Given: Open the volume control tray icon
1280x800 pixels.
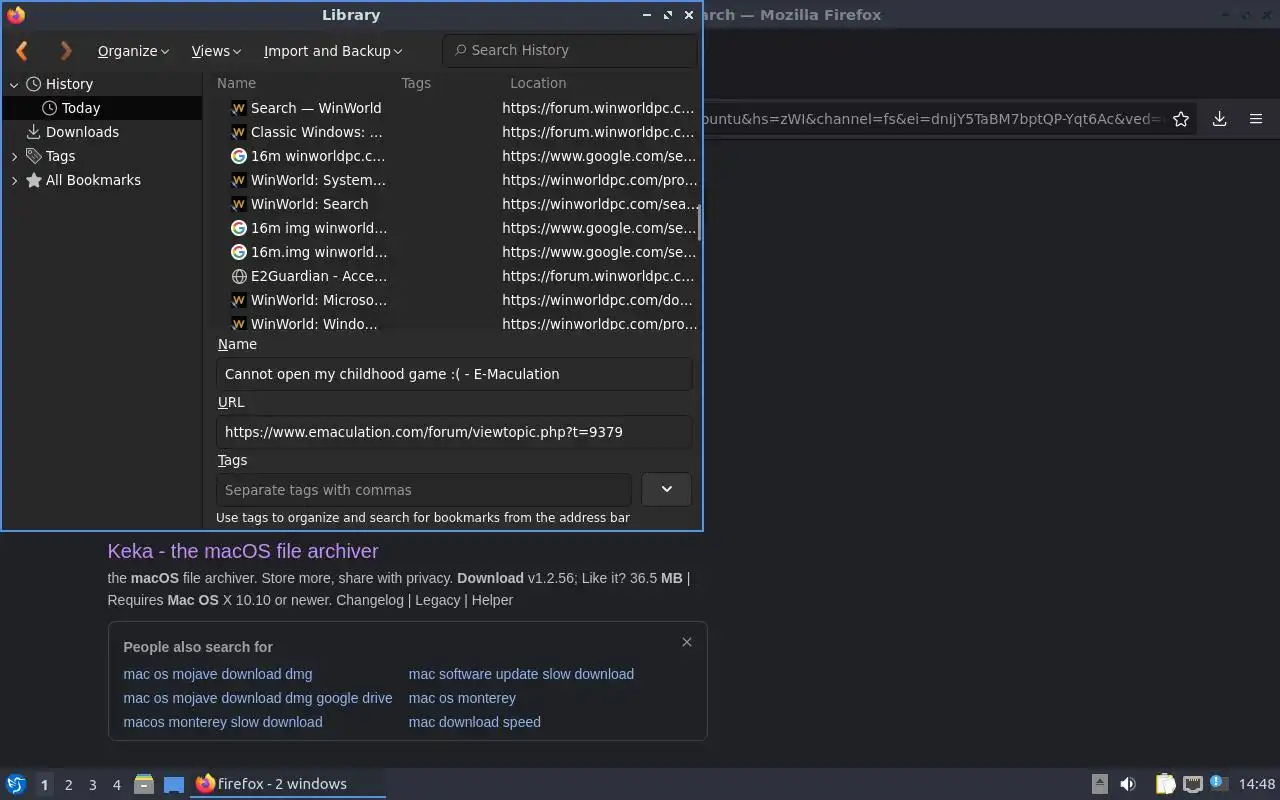Looking at the screenshot, I should [1128, 784].
